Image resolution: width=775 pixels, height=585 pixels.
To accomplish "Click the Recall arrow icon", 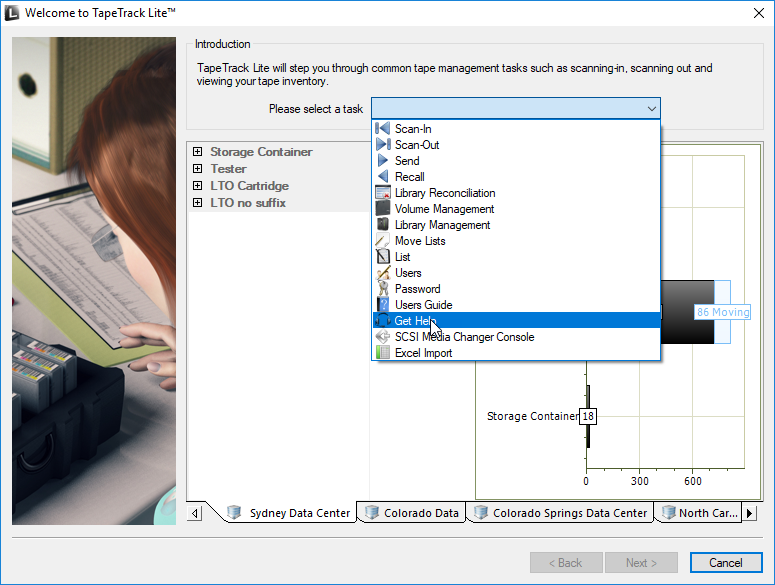I will (x=383, y=176).
